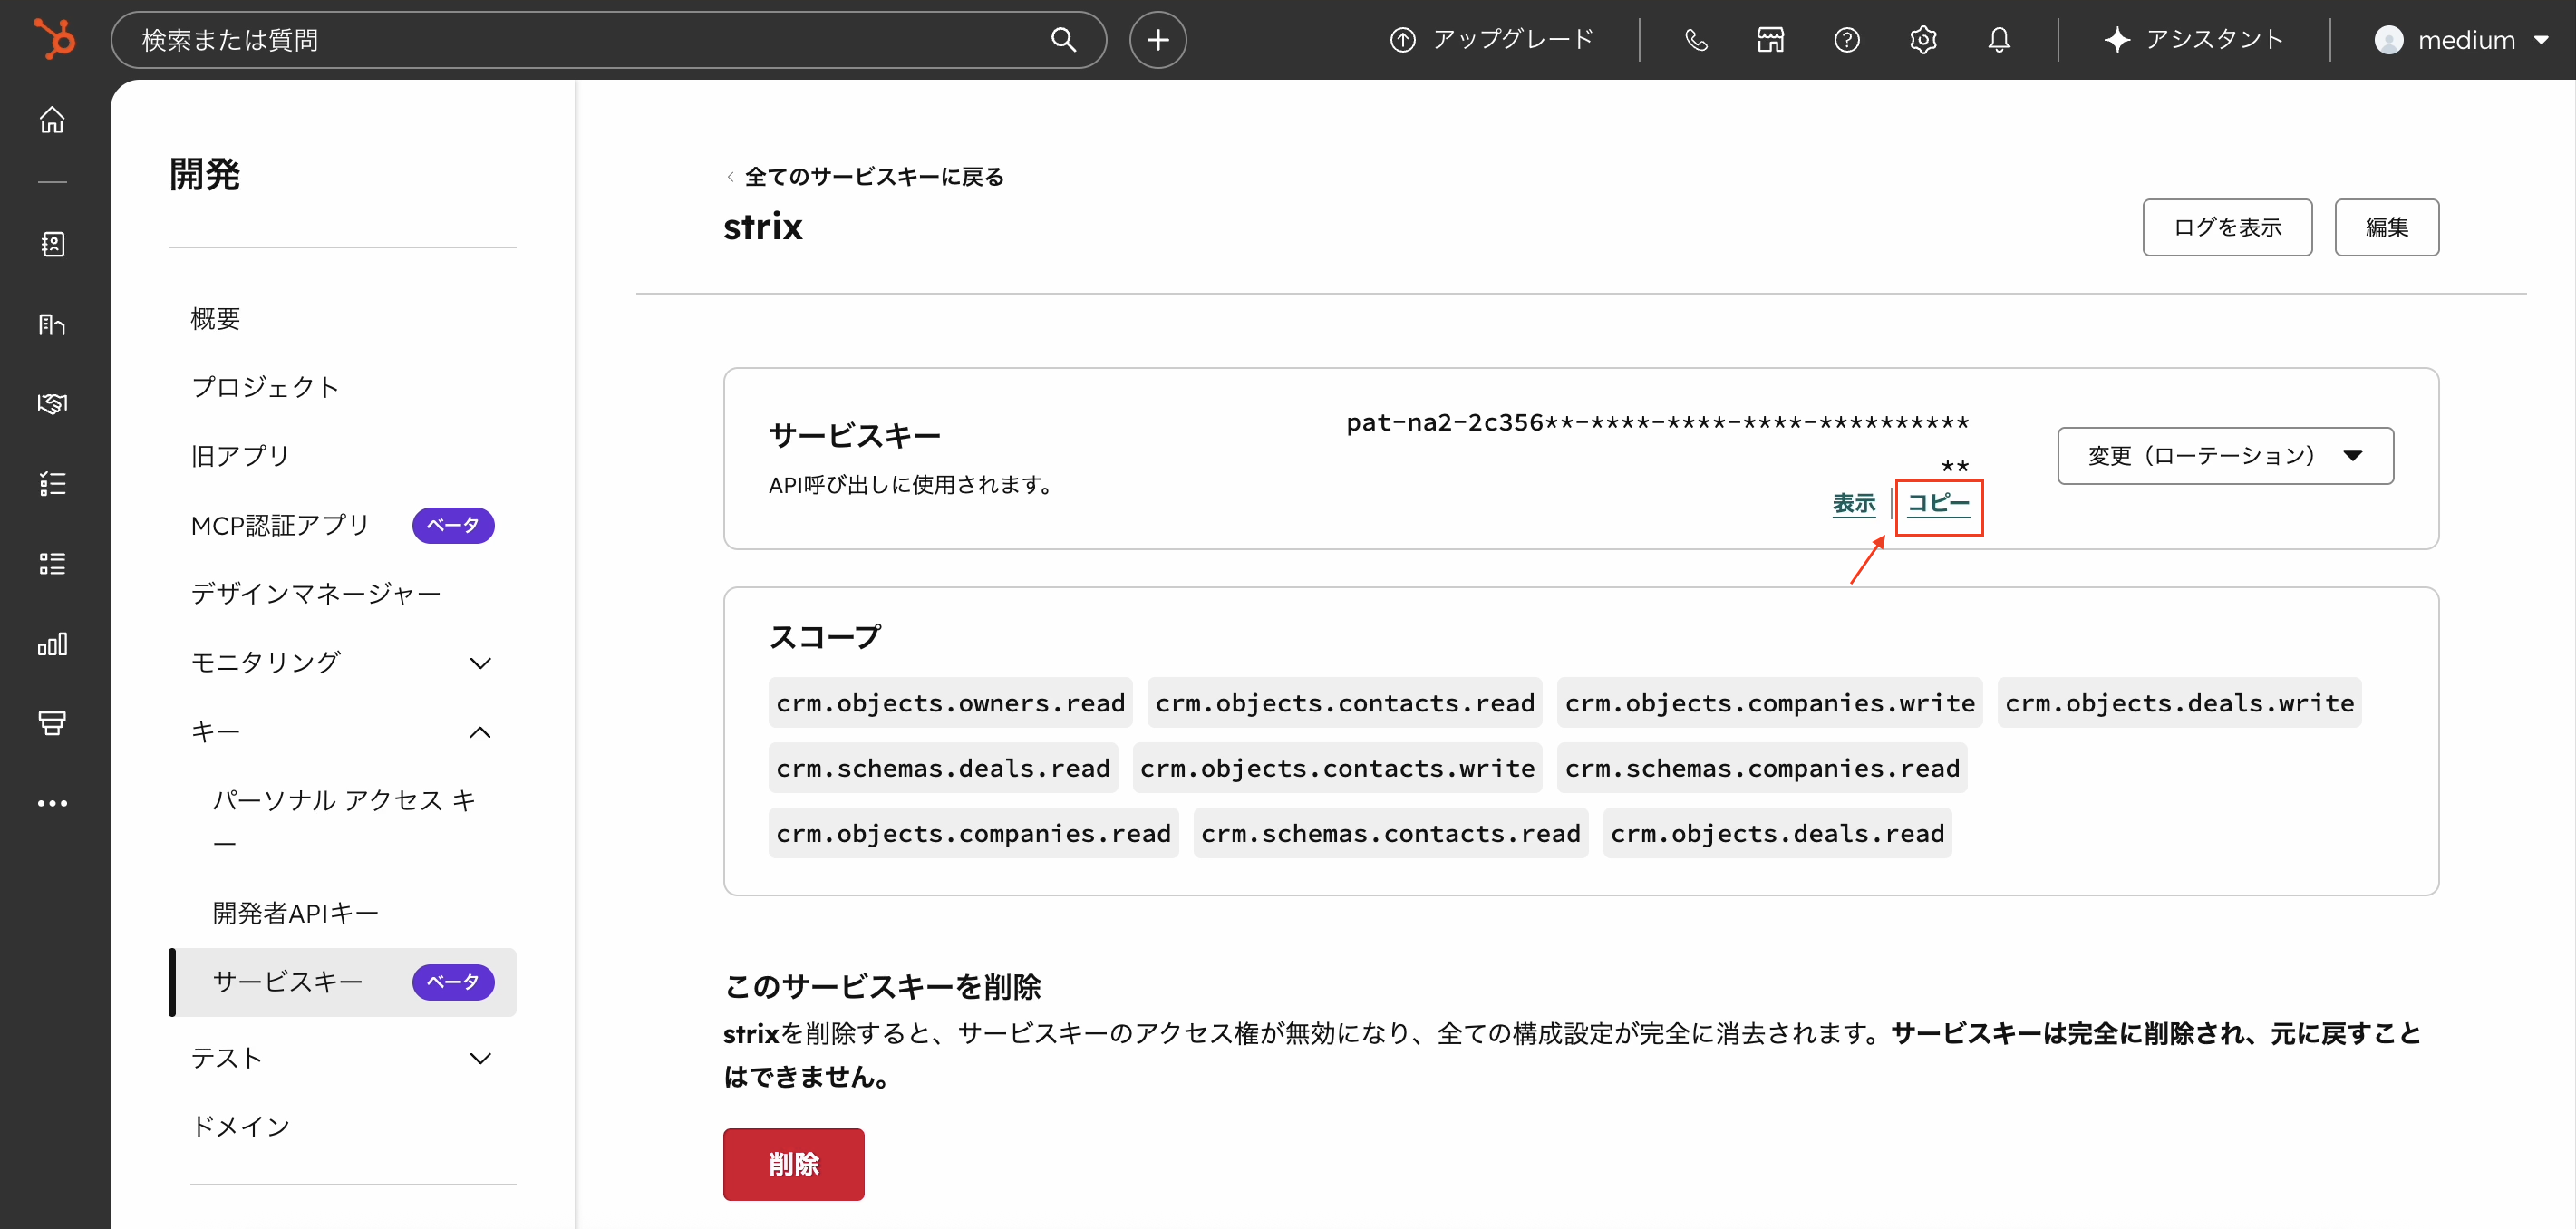This screenshot has width=2576, height=1229.
Task: Open the help question mark icon
Action: click(x=1846, y=40)
